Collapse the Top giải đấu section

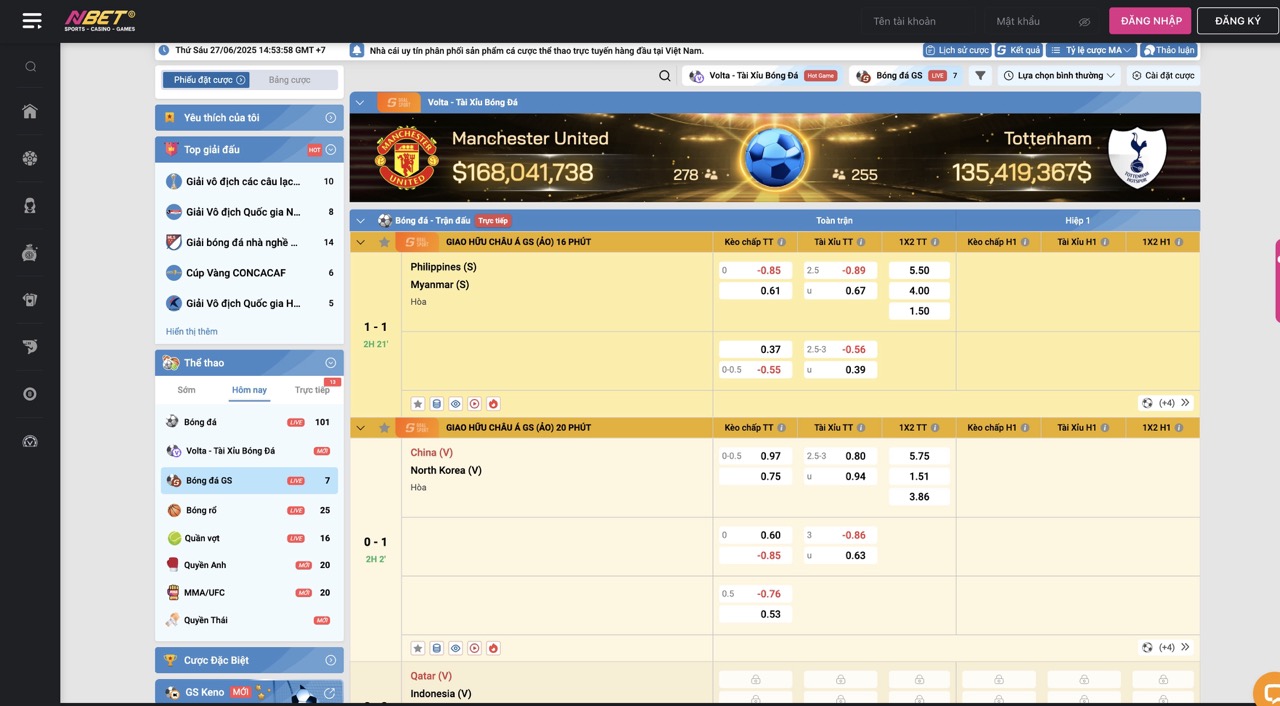(x=330, y=150)
